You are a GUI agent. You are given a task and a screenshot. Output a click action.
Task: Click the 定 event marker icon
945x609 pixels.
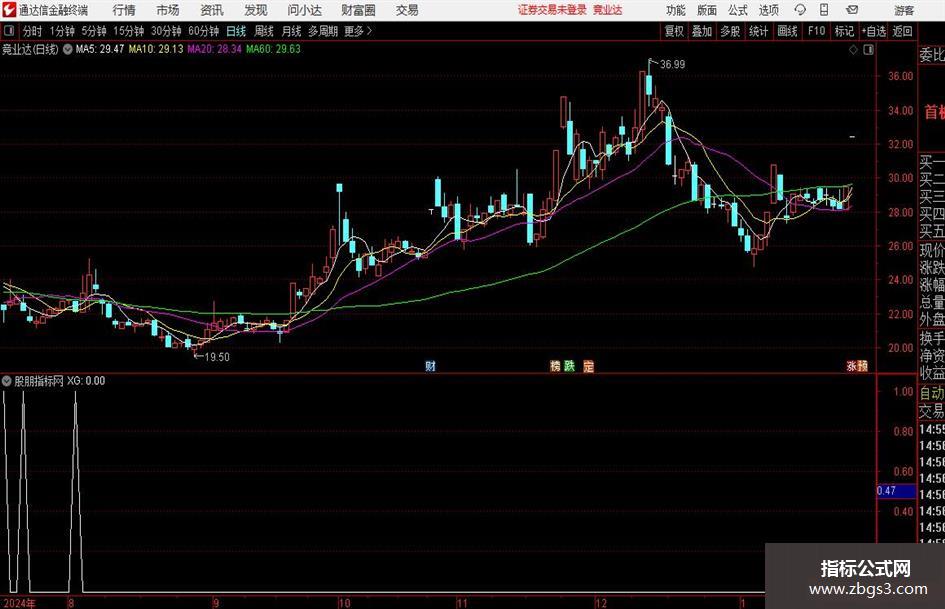[589, 366]
